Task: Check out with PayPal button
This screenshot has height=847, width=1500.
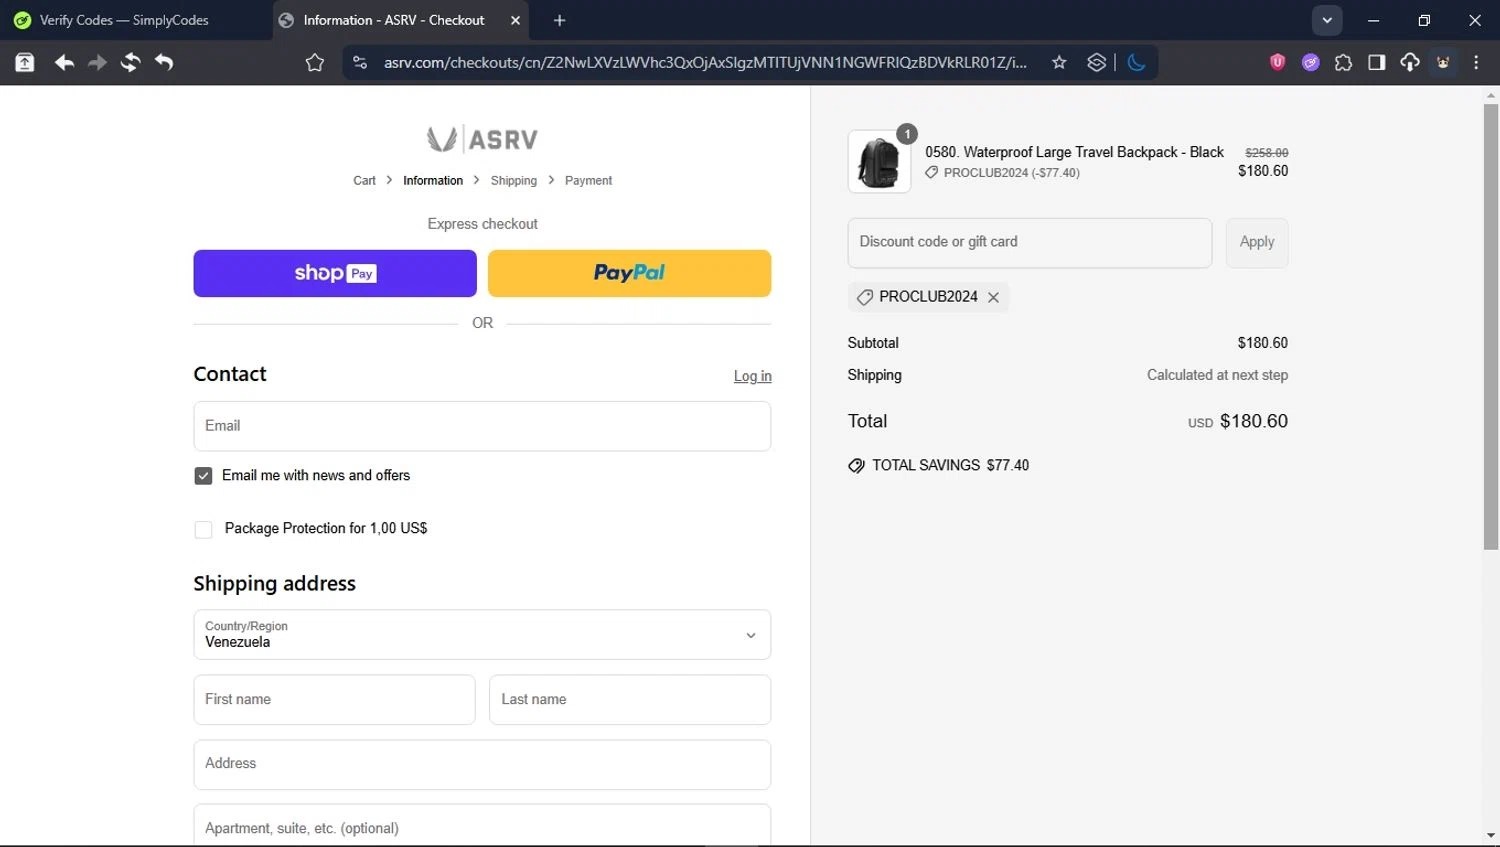Action: click(629, 273)
